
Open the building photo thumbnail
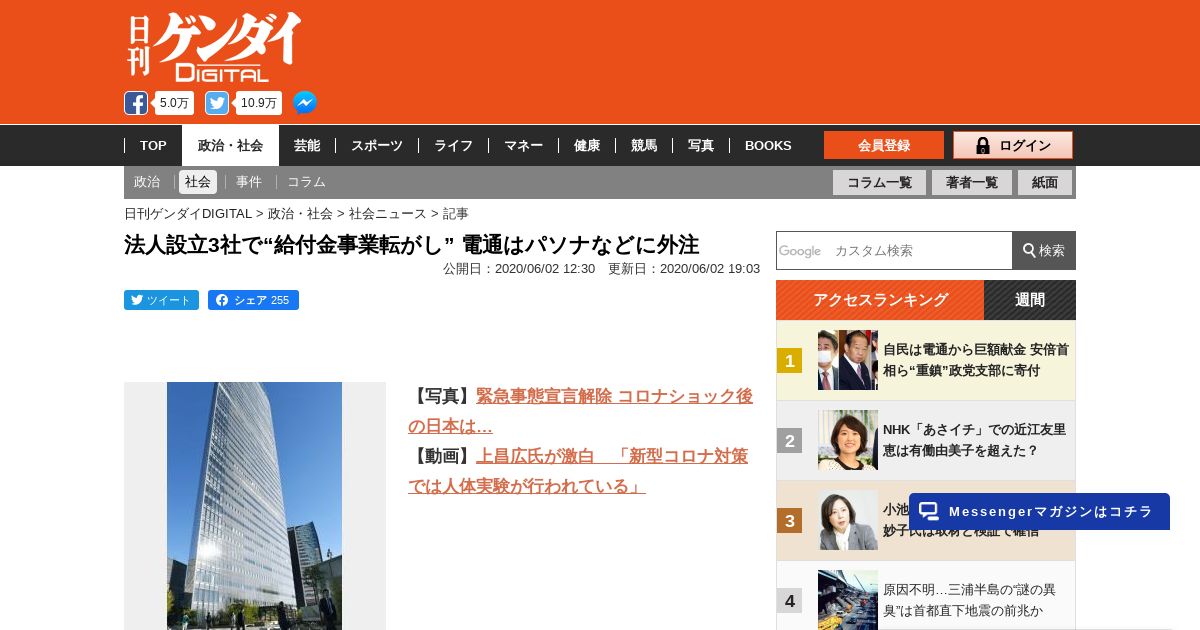tap(254, 506)
